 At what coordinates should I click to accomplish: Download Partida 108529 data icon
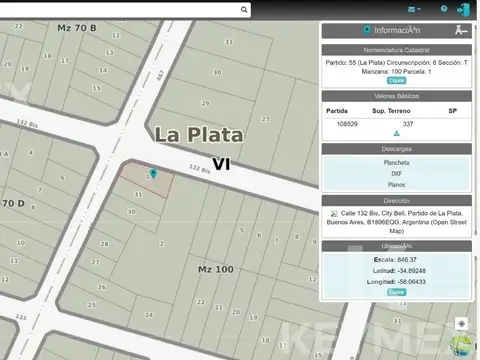click(x=396, y=134)
